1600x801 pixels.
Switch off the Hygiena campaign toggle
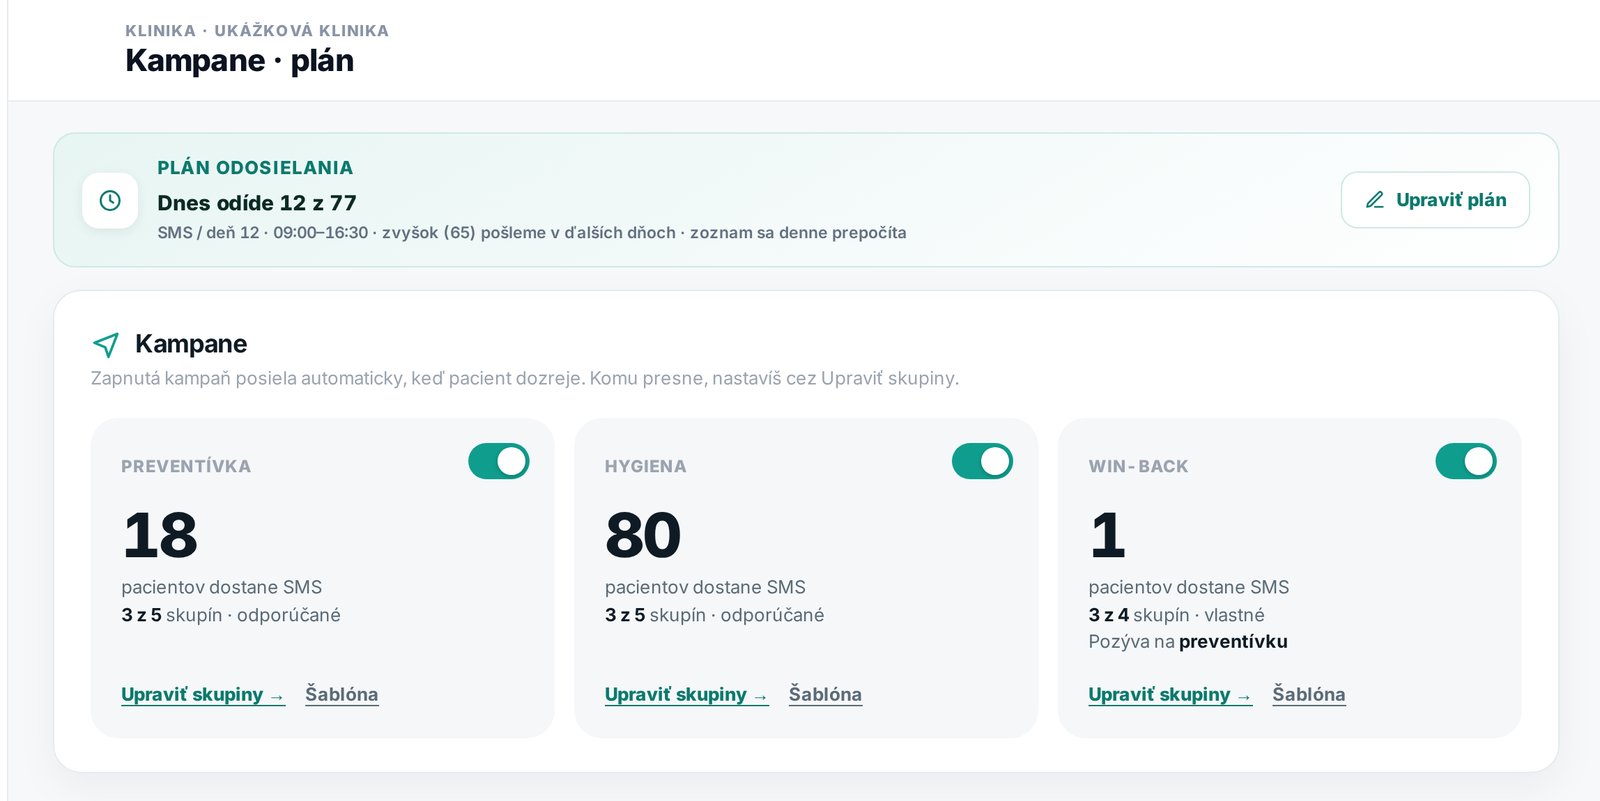[982, 461]
